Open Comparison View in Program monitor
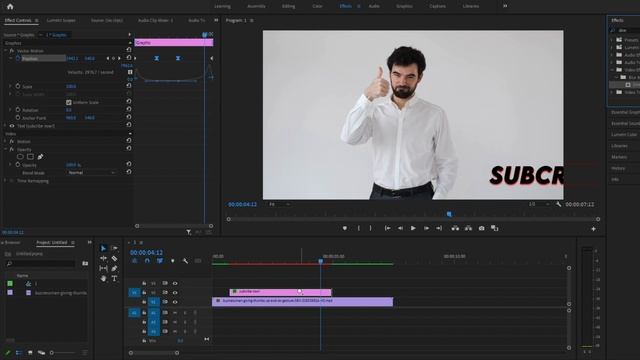The width and height of the screenshot is (640, 360). pos(495,228)
